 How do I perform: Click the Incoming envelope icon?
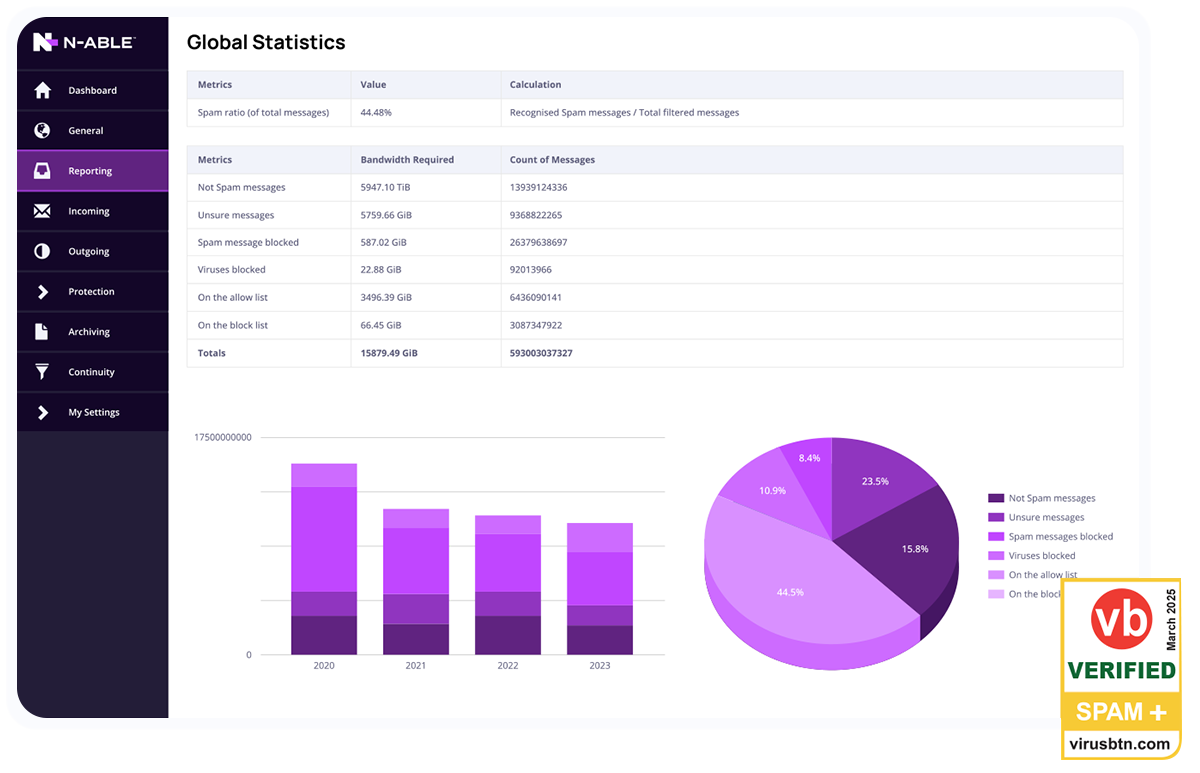(x=42, y=211)
